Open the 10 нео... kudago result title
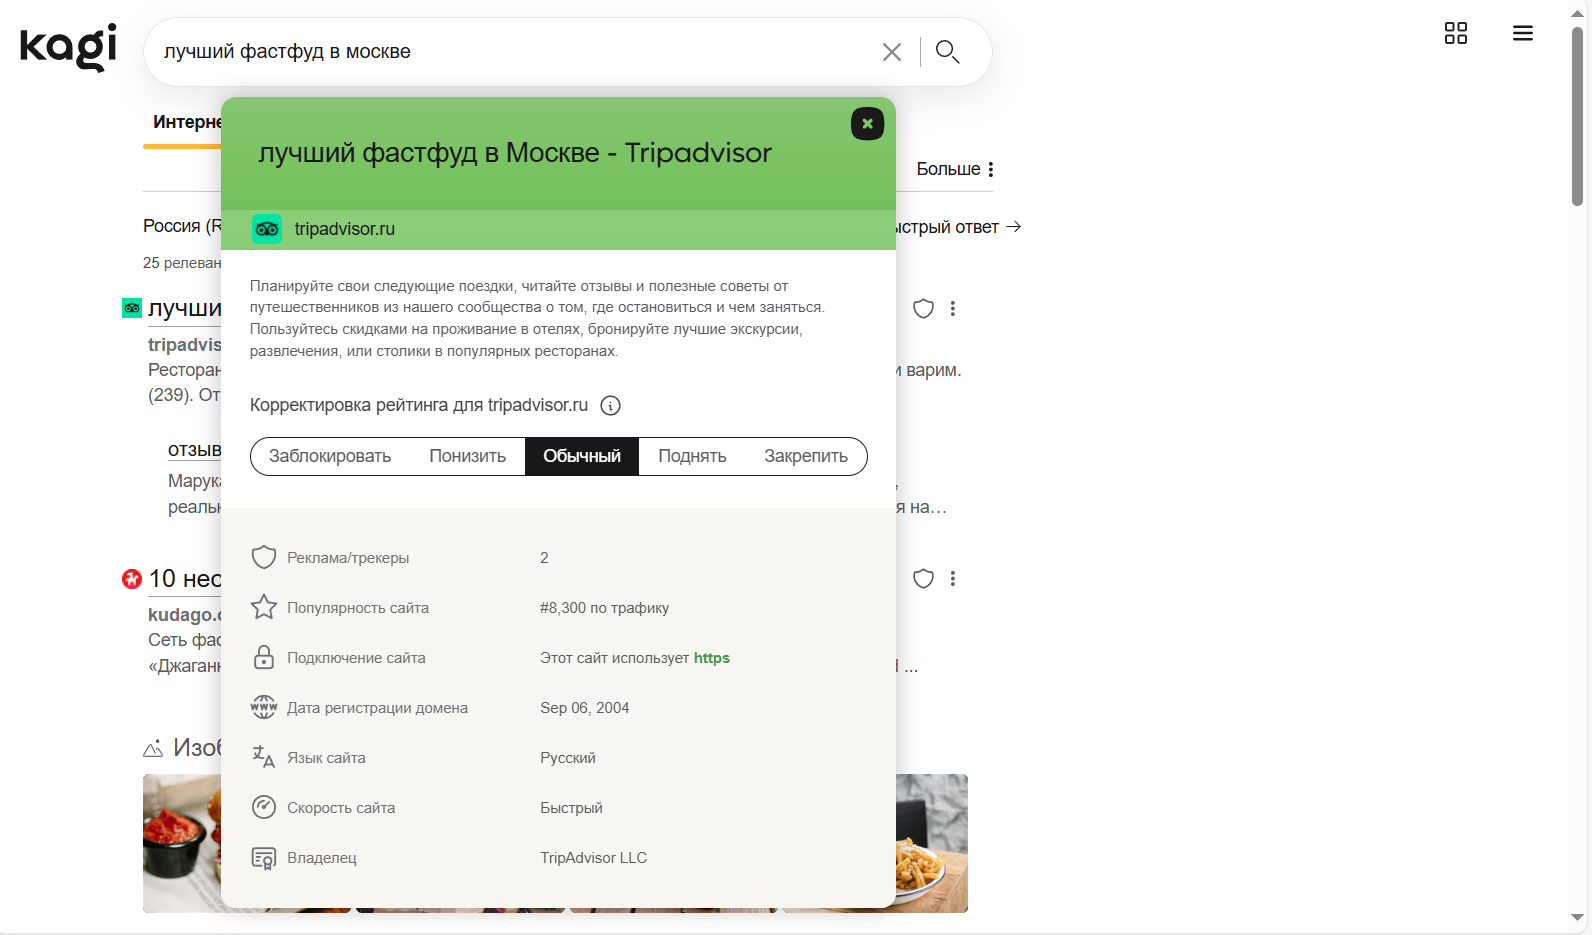This screenshot has height=935, width=1592. pyautogui.click(x=185, y=579)
